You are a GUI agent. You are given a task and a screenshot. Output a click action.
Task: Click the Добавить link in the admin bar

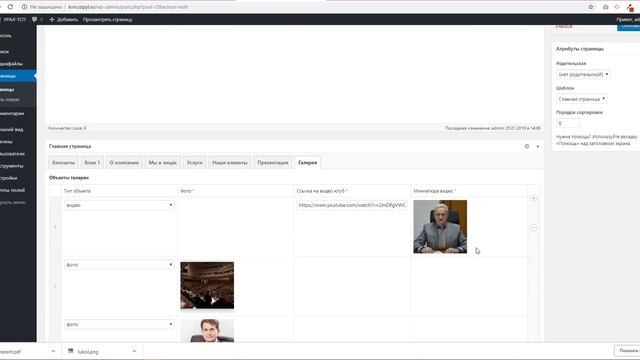[x=67, y=19]
